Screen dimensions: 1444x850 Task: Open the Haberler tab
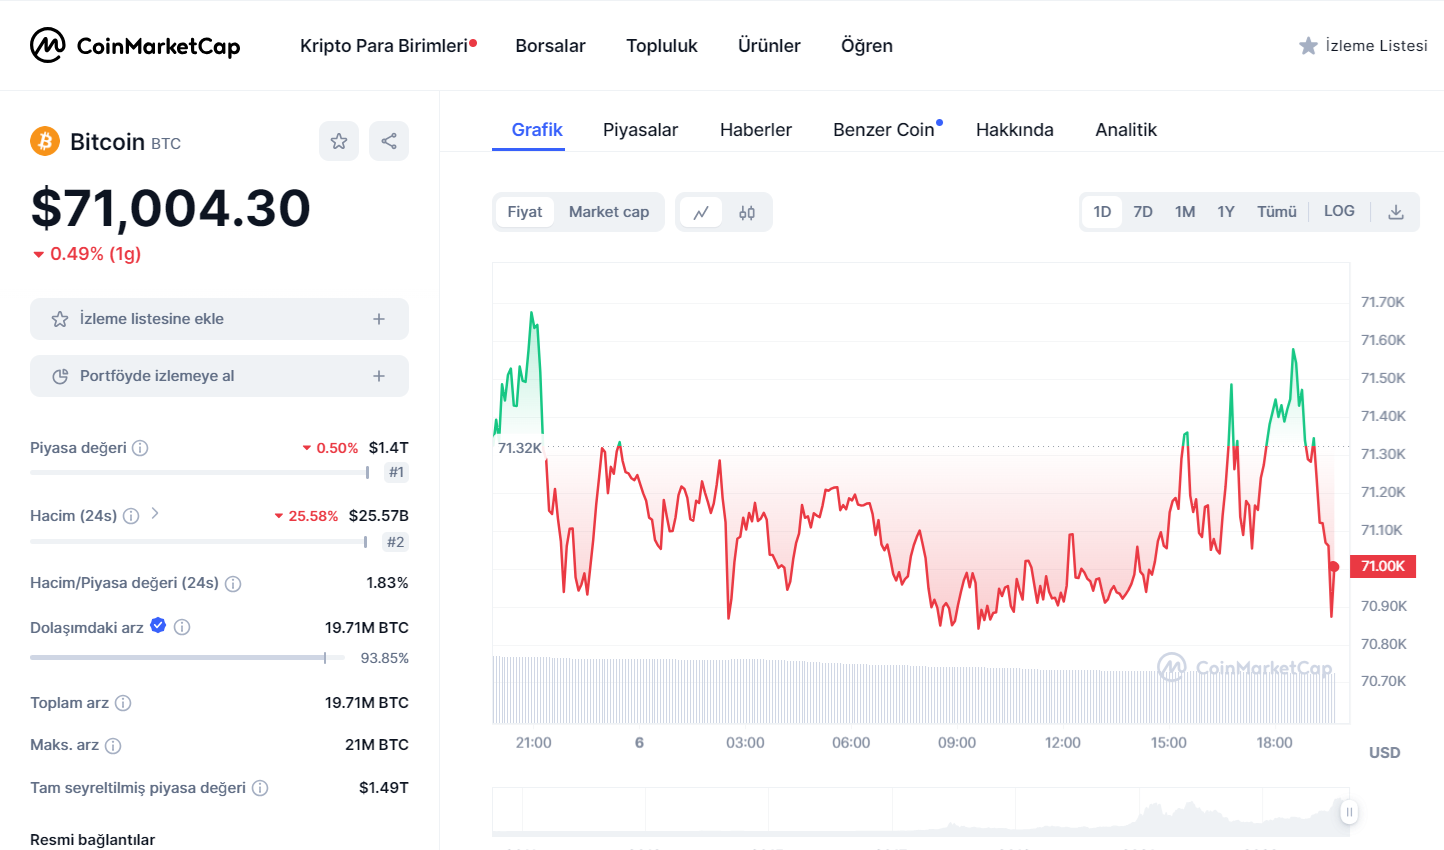point(756,130)
